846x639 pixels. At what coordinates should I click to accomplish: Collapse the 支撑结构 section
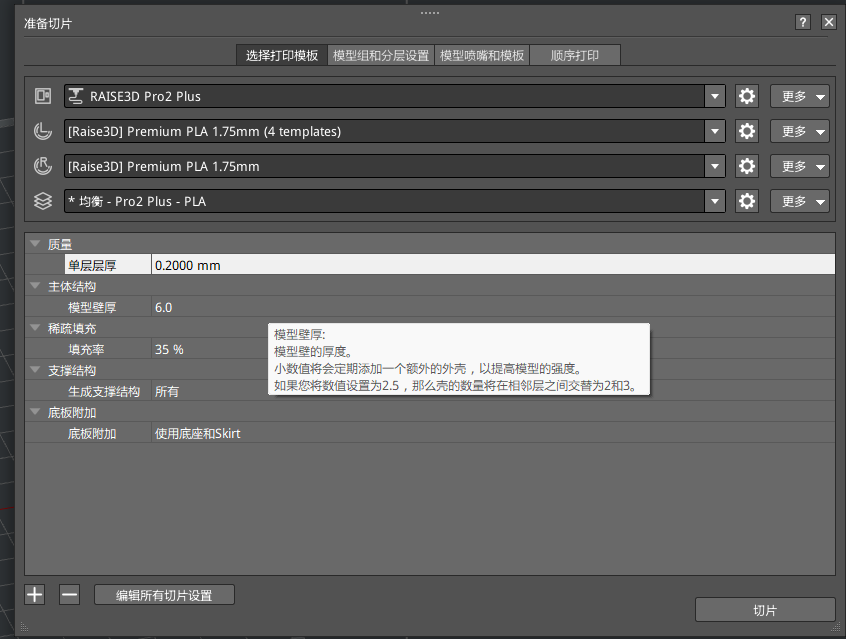[36, 370]
